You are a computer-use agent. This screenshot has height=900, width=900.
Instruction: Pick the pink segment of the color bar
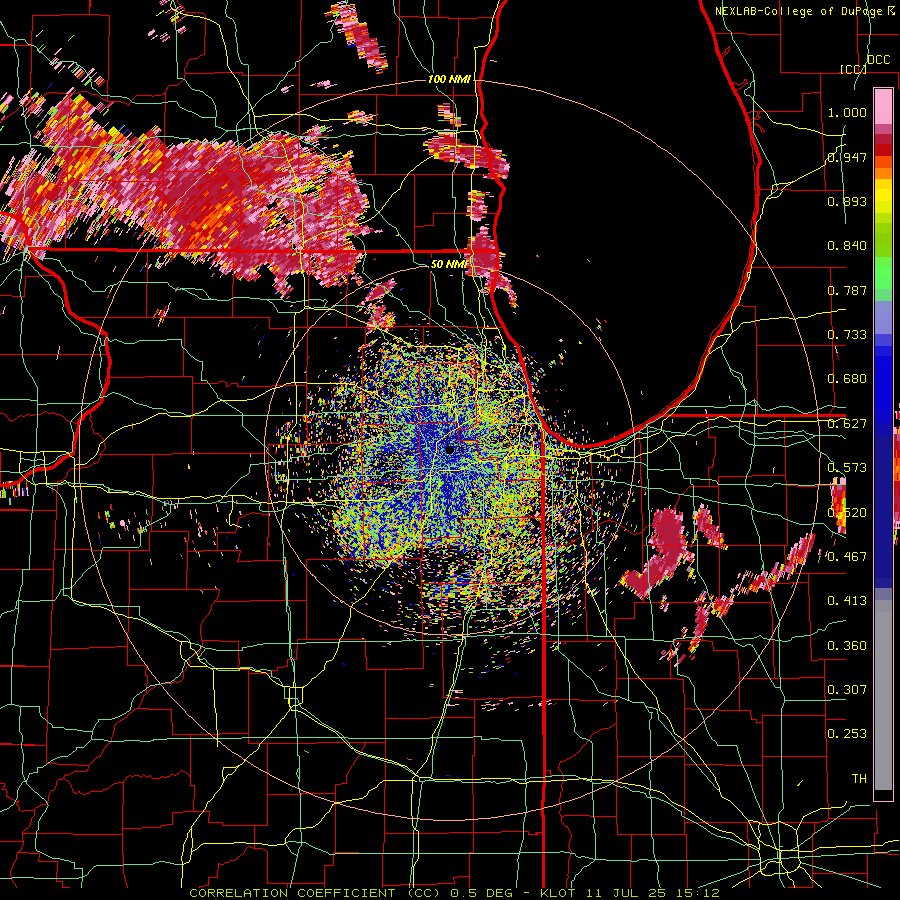coord(883,106)
